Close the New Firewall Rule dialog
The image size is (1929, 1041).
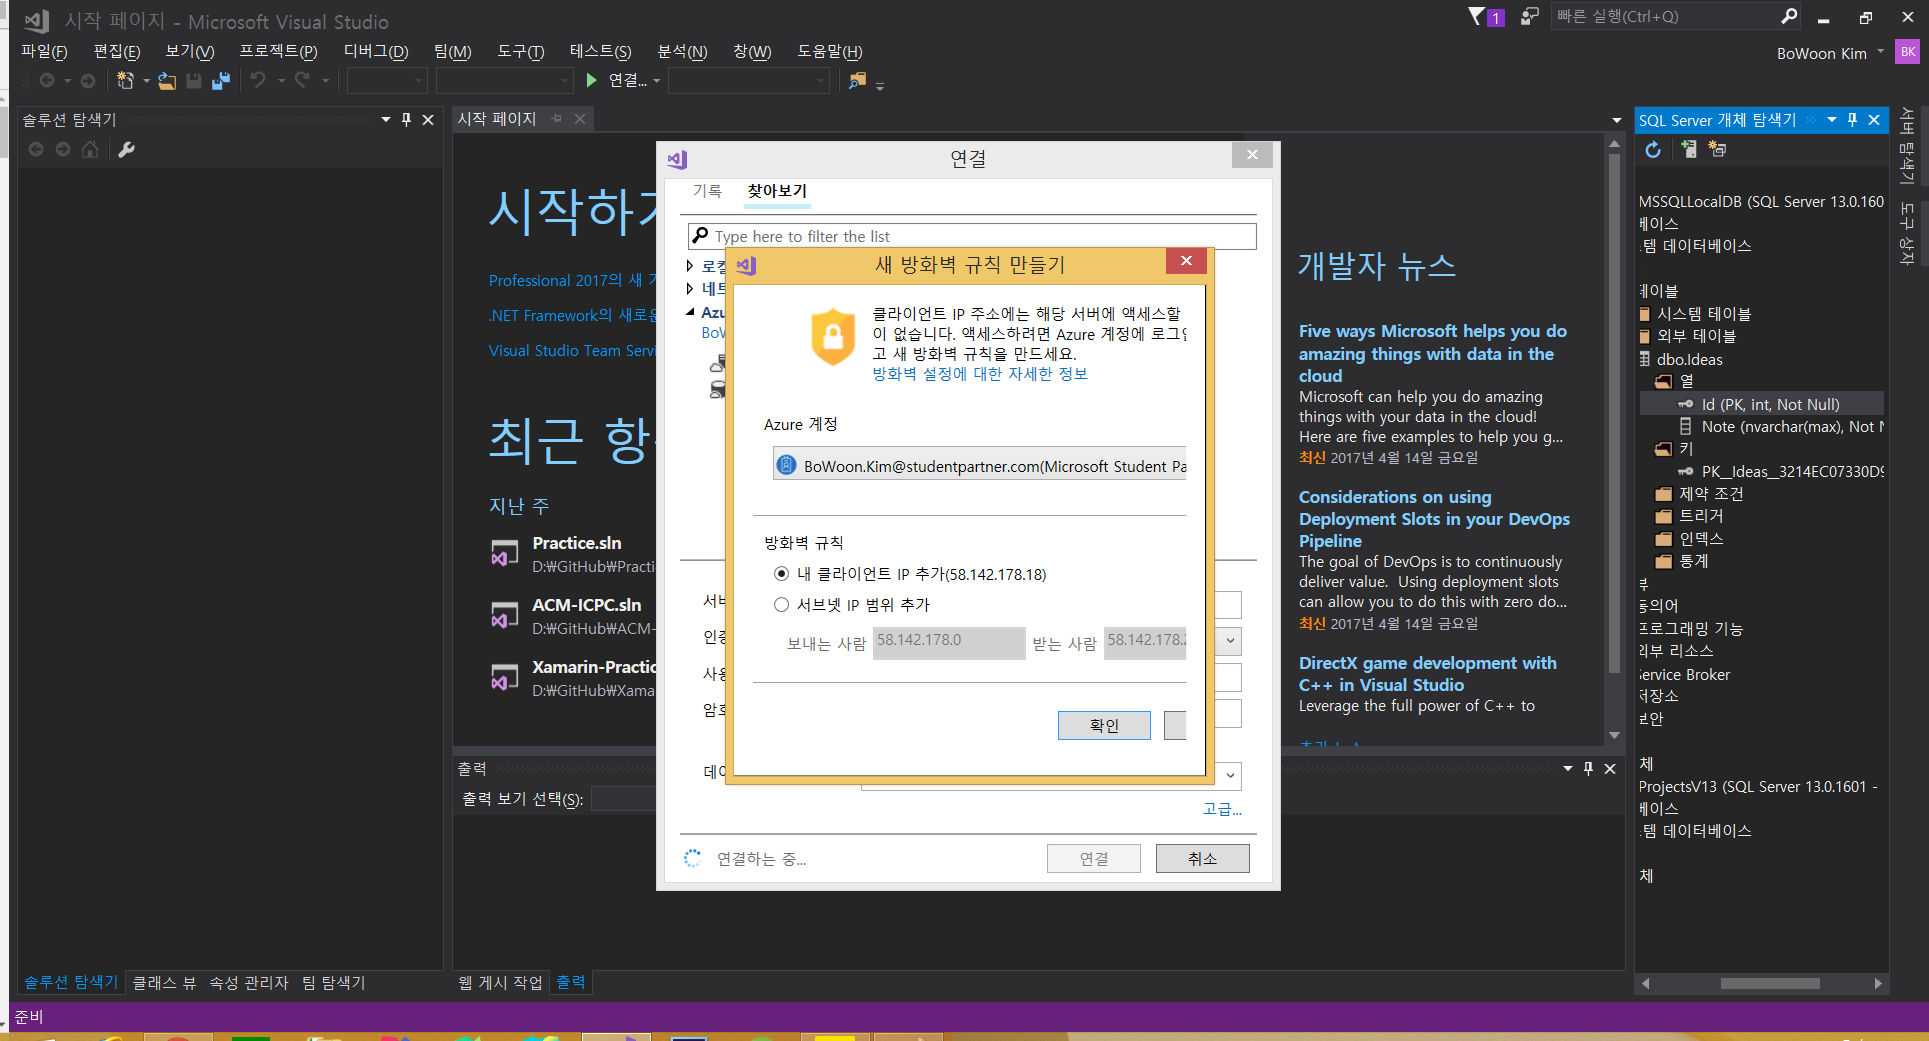1186,261
